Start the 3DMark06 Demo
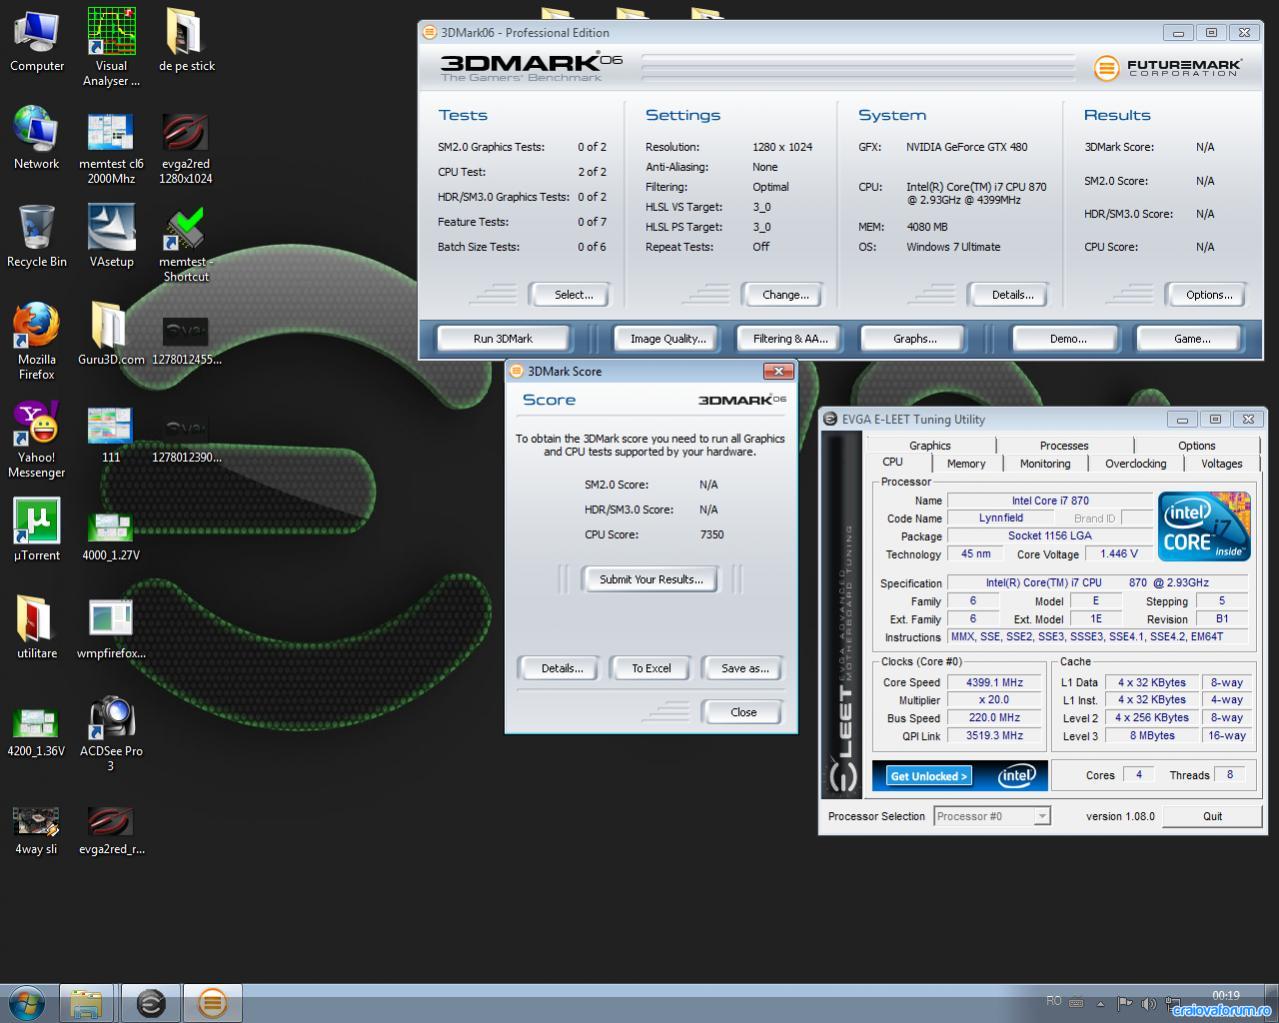Screen dimensions: 1279x1023 pyautogui.click(x=1068, y=338)
